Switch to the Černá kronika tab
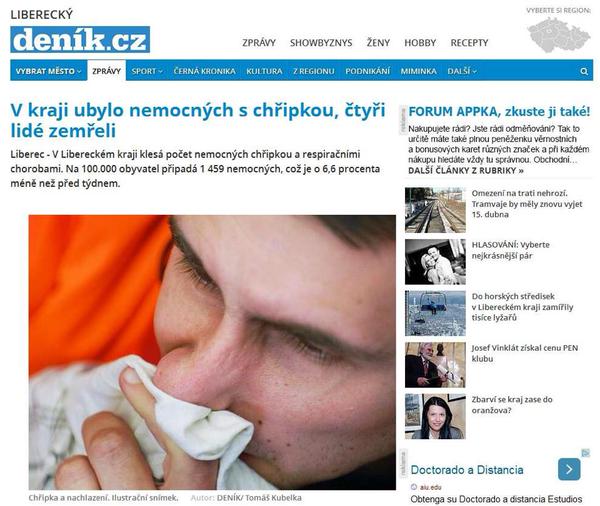This screenshot has height=506, width=600. (x=204, y=71)
